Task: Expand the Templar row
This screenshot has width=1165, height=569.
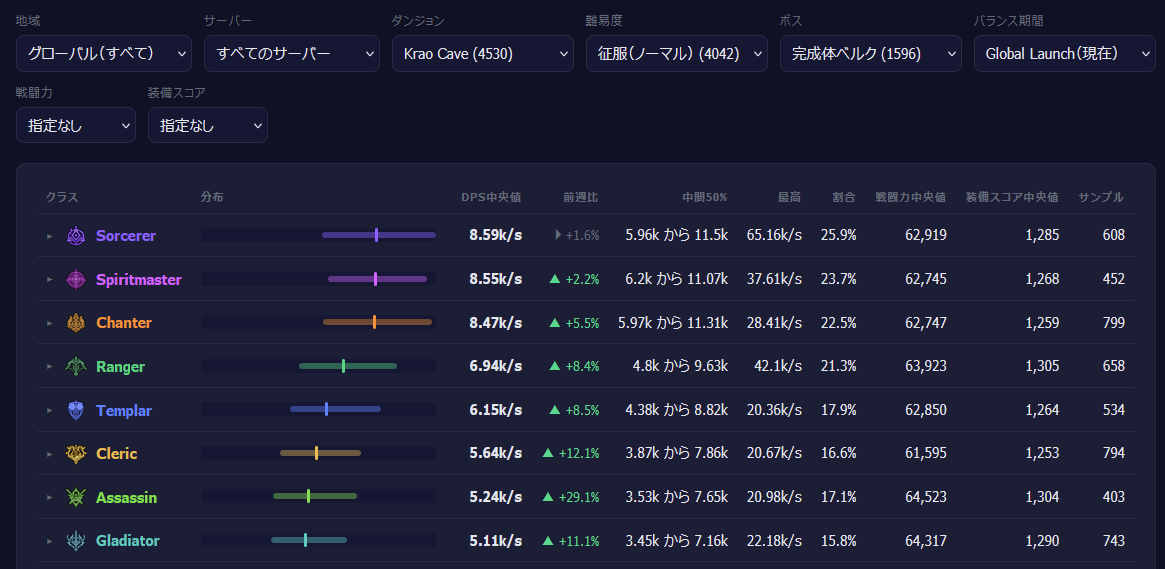Action: tap(50, 410)
